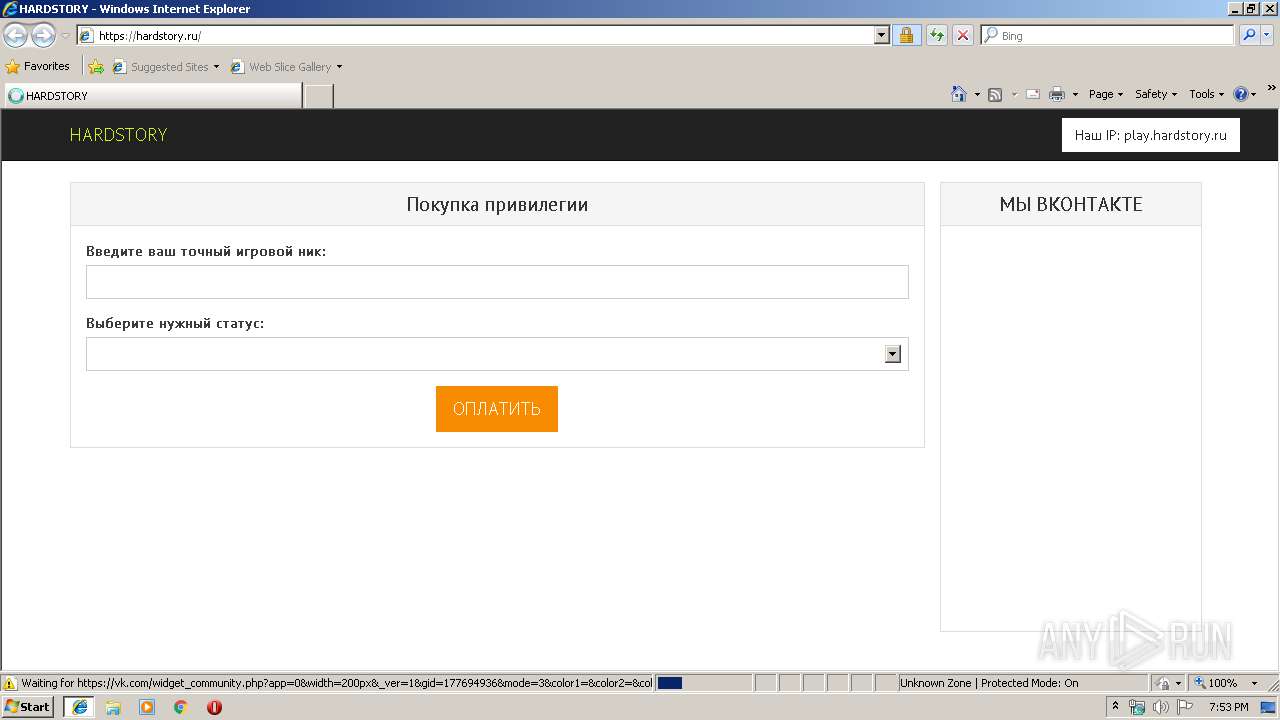Viewport: 1280px width, 720px height.
Task: Click the Read Mail envelope icon
Action: (x=1032, y=94)
